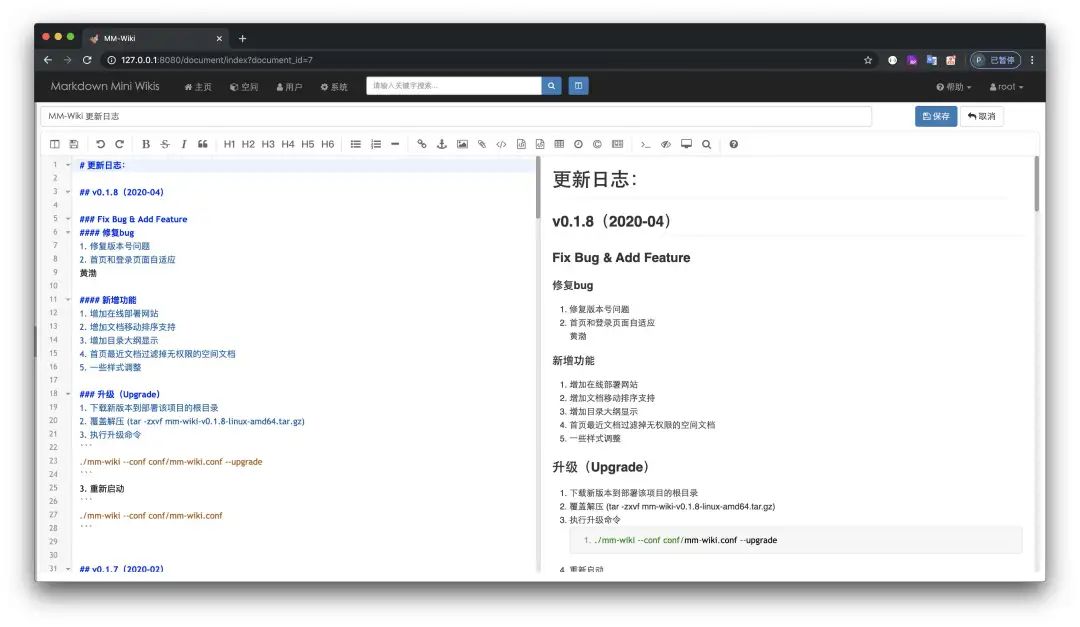Open the 帮助 dropdown menu
The image size is (1080, 627).
tap(953, 87)
